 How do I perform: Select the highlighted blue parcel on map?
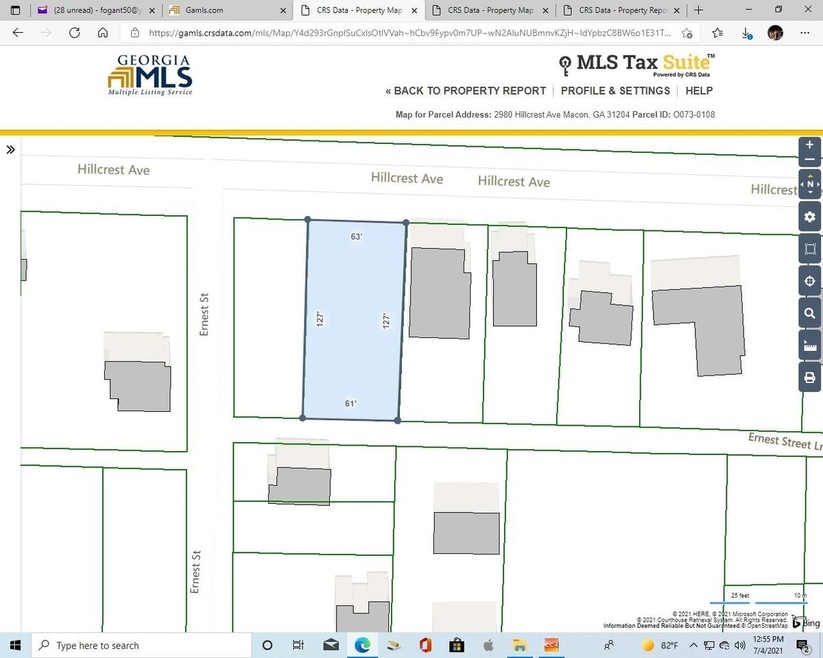(354, 320)
